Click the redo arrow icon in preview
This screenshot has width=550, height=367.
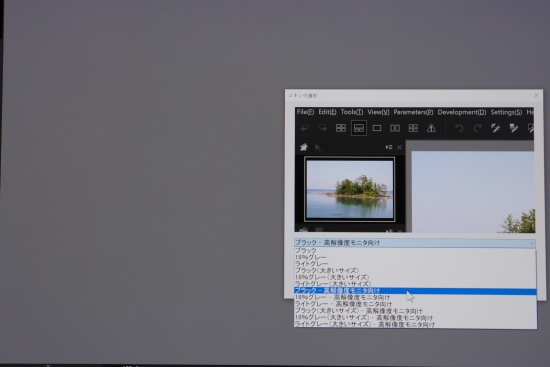click(477, 128)
